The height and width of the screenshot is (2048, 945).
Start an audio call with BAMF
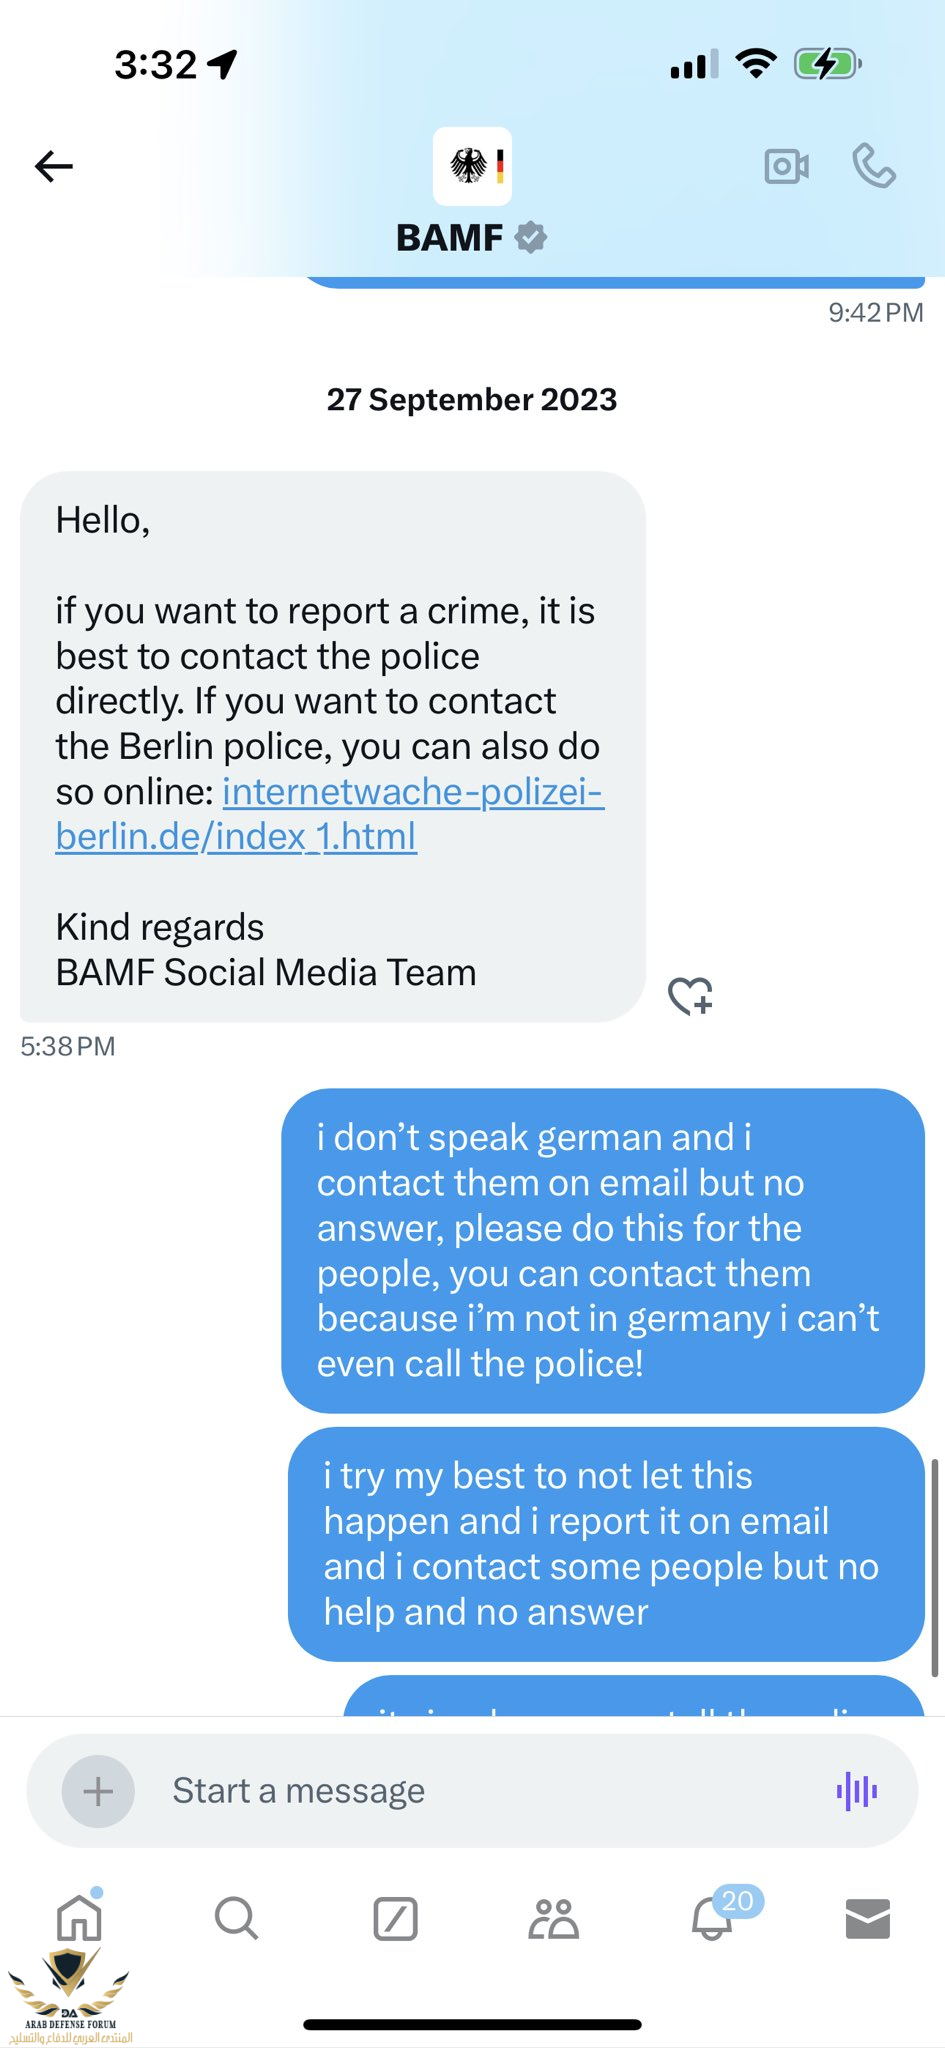(x=874, y=166)
